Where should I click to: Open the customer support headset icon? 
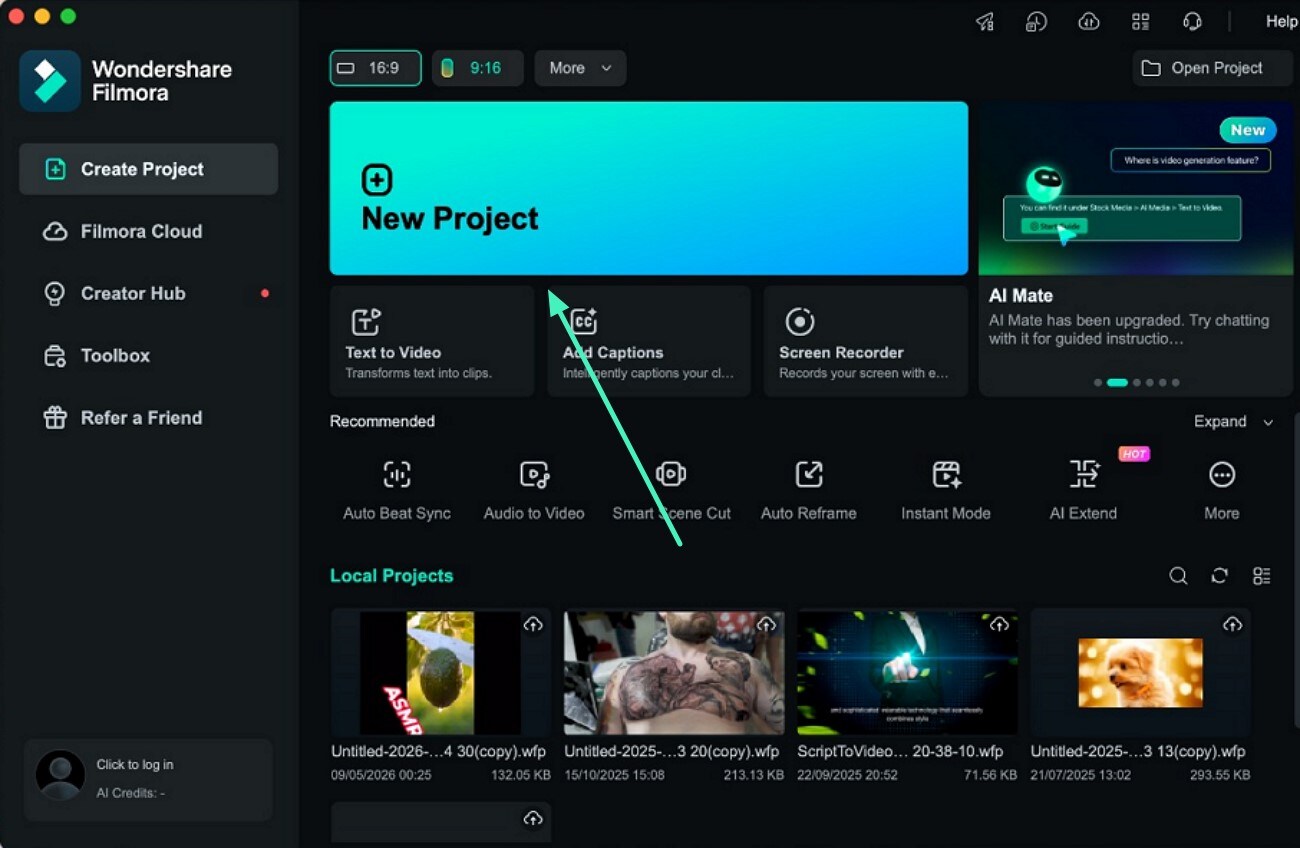[x=1192, y=22]
